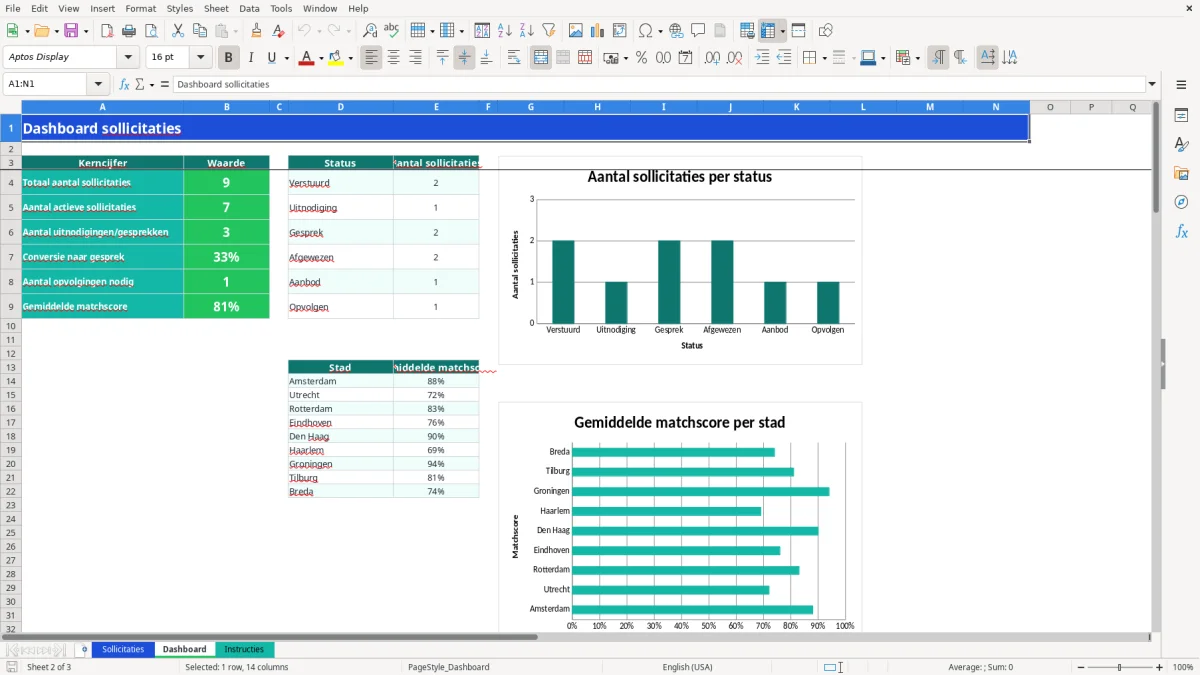This screenshot has height=675, width=1200.
Task: Toggle Underline formatting
Action: pos(271,58)
